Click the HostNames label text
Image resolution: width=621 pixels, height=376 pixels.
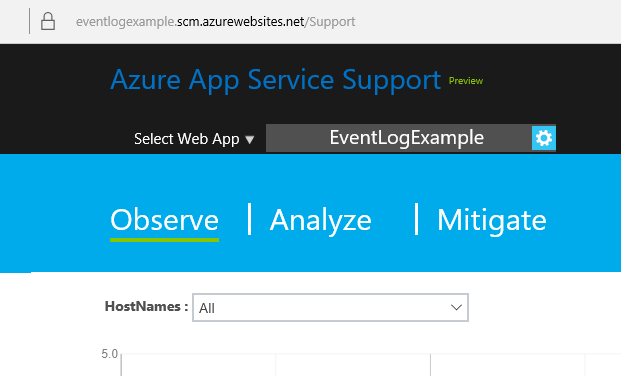(146, 307)
